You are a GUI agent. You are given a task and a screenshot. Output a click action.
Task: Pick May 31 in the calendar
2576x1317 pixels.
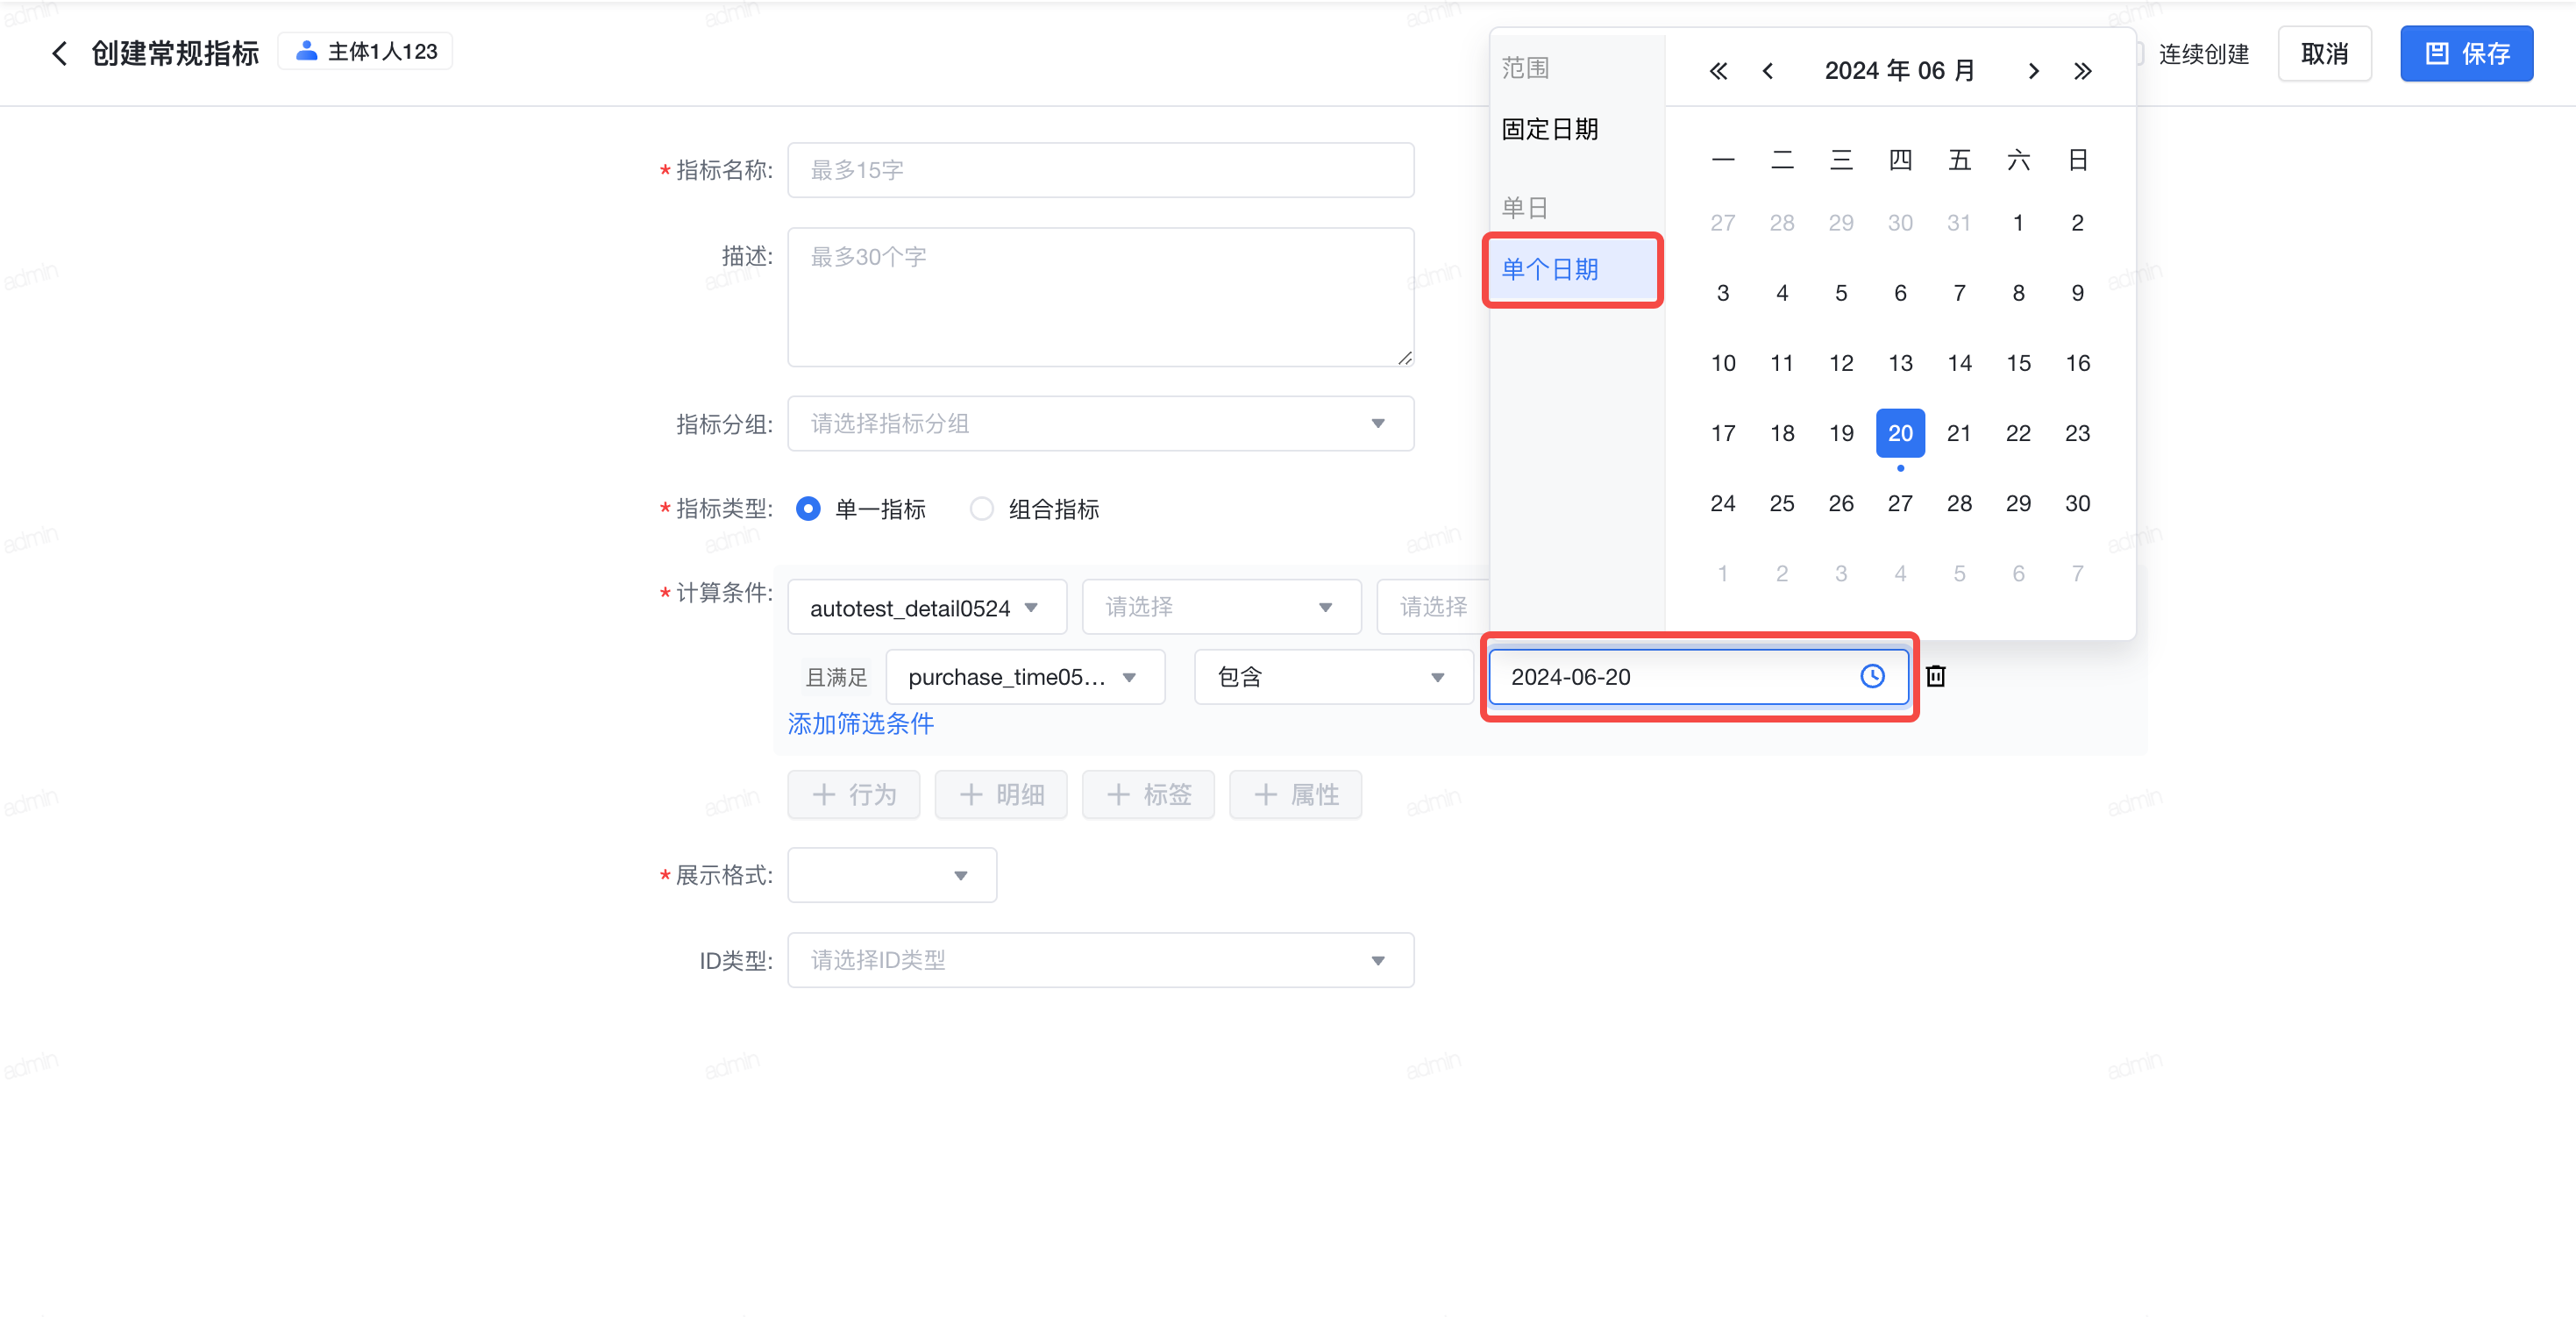(x=1959, y=223)
